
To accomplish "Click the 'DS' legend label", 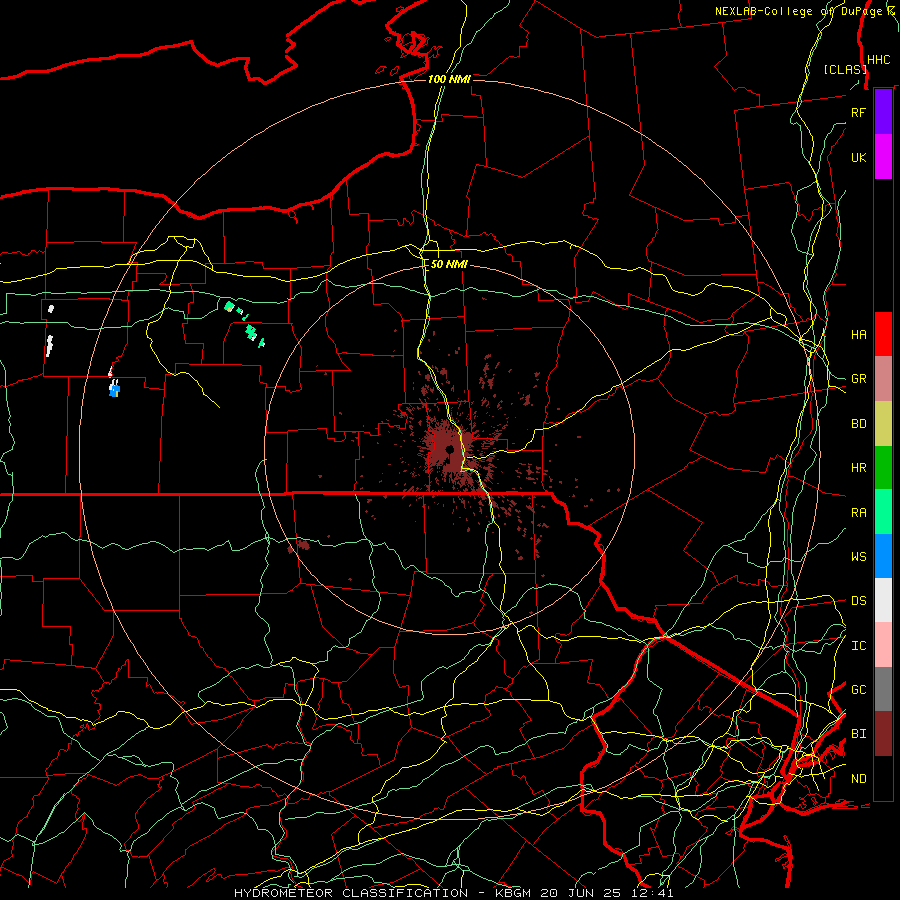I will coord(858,601).
